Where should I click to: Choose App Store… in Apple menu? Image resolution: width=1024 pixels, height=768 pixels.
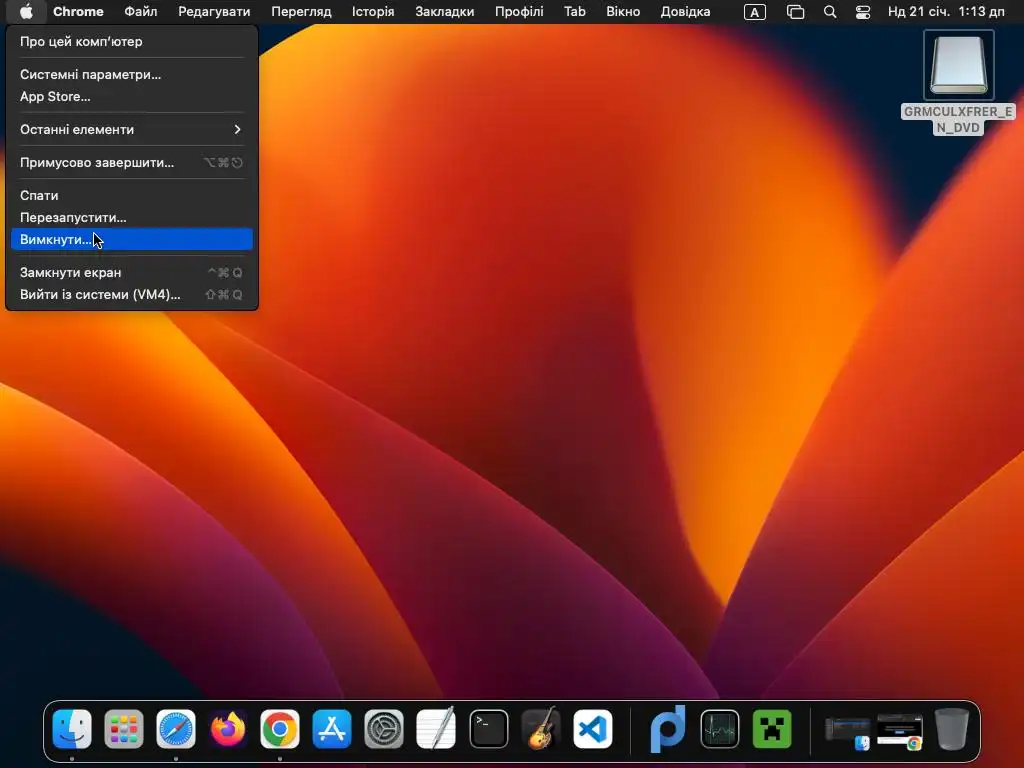pyautogui.click(x=131, y=97)
